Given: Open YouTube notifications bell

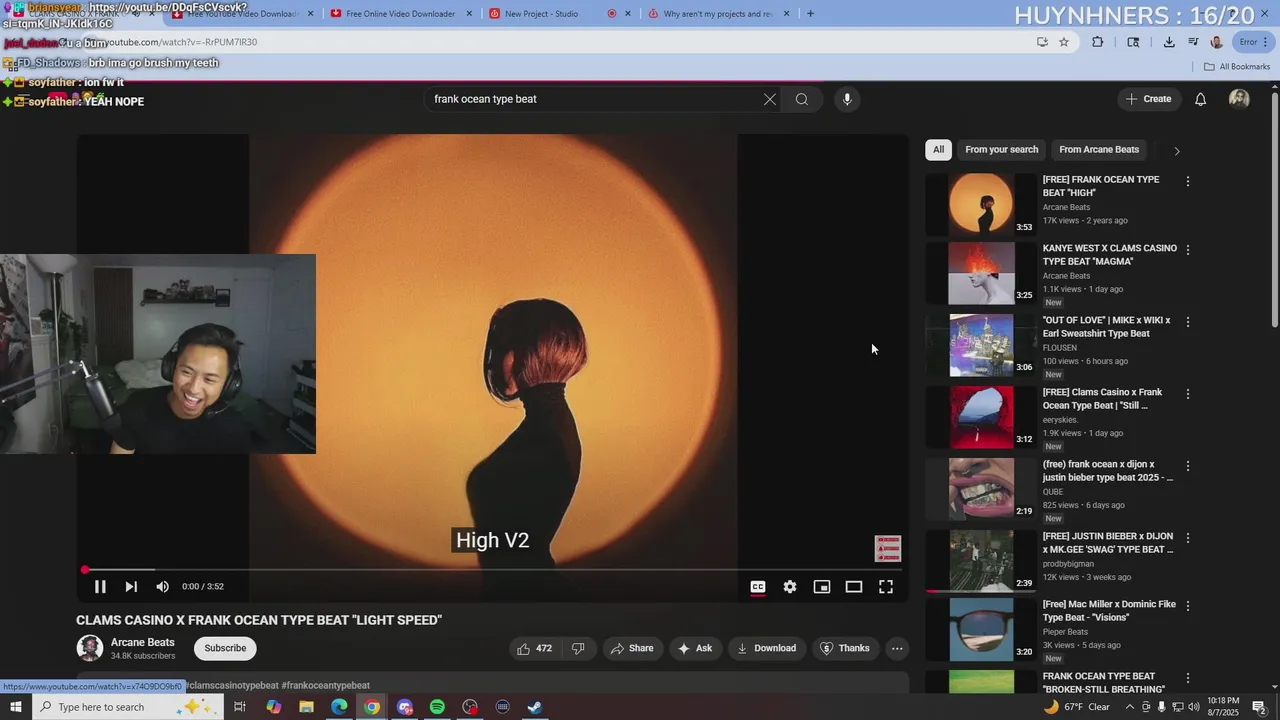Looking at the screenshot, I should tap(1201, 99).
